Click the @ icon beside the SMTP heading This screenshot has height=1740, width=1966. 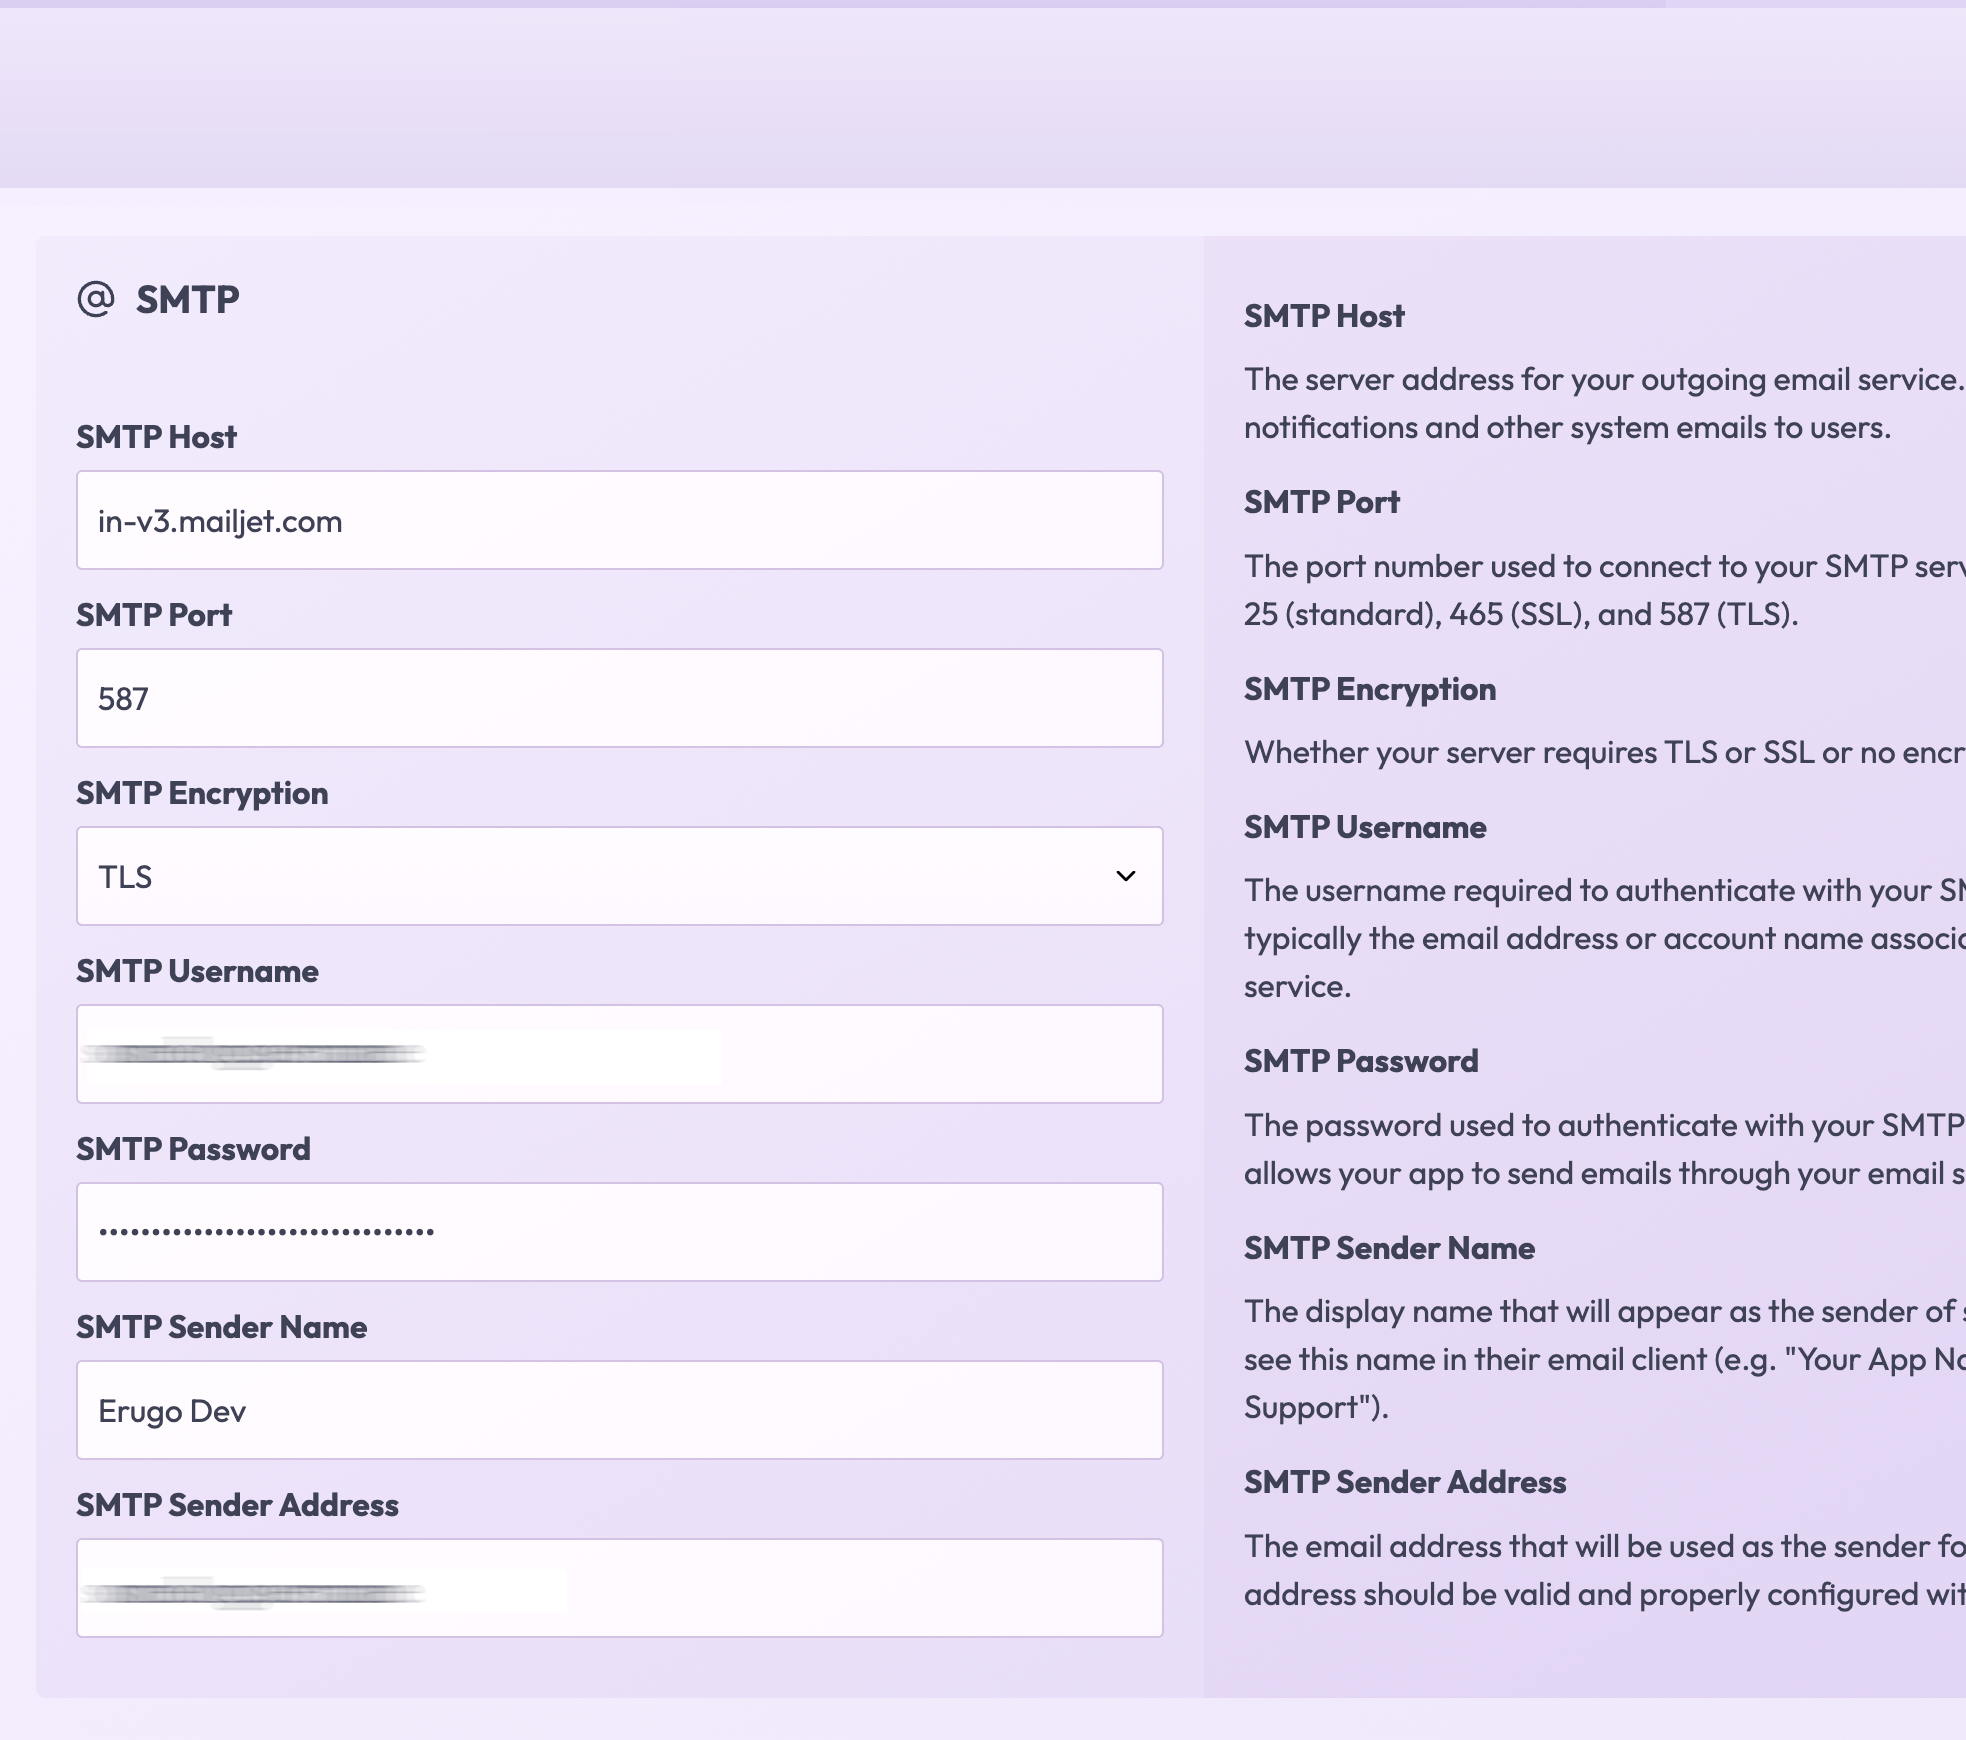[x=97, y=297]
